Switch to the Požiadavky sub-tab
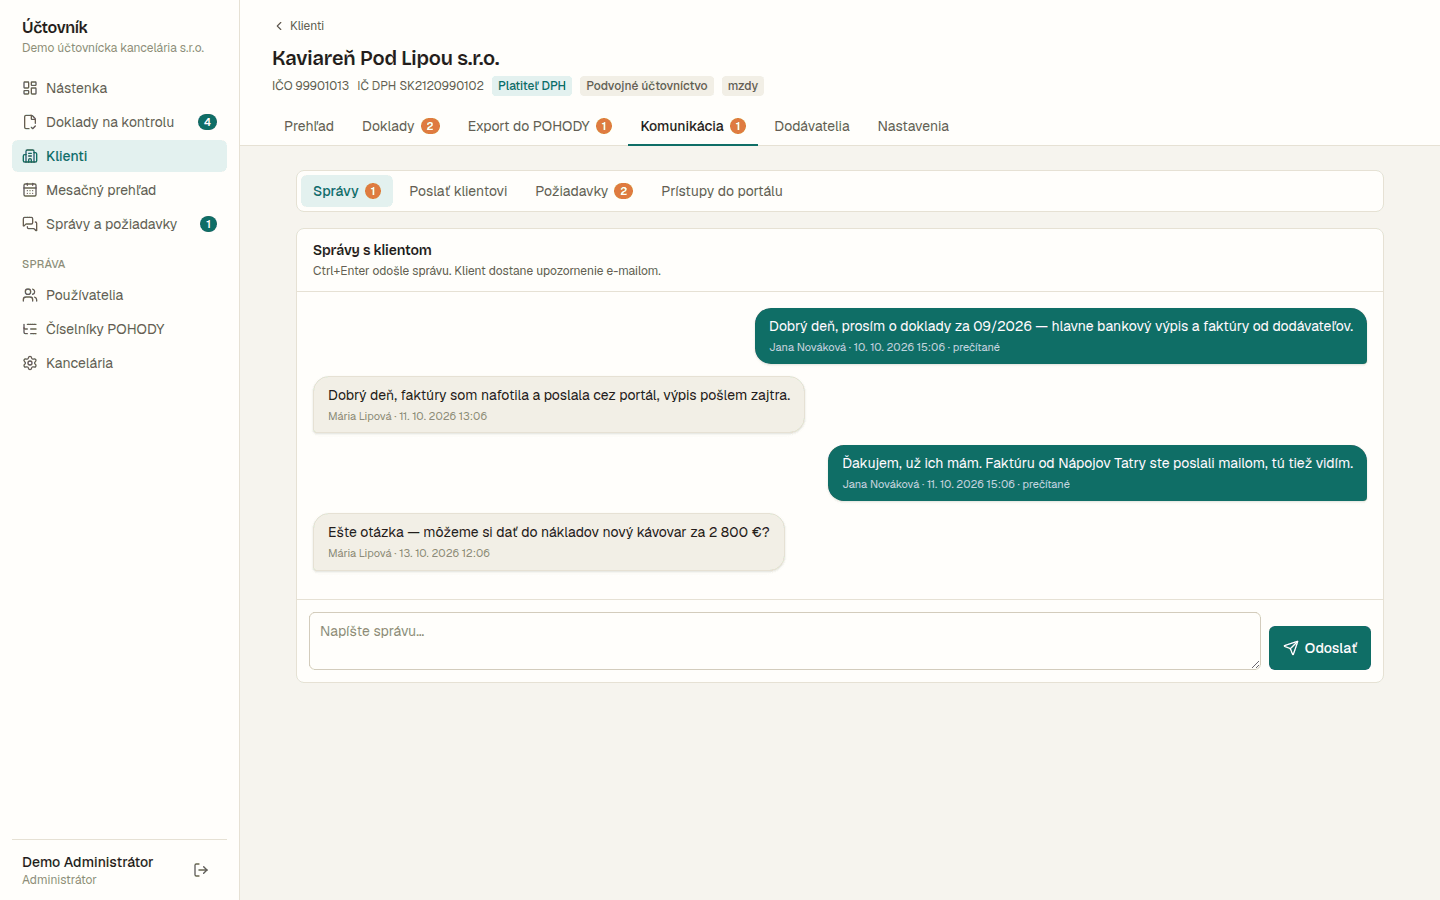This screenshot has width=1440, height=900. coord(584,191)
